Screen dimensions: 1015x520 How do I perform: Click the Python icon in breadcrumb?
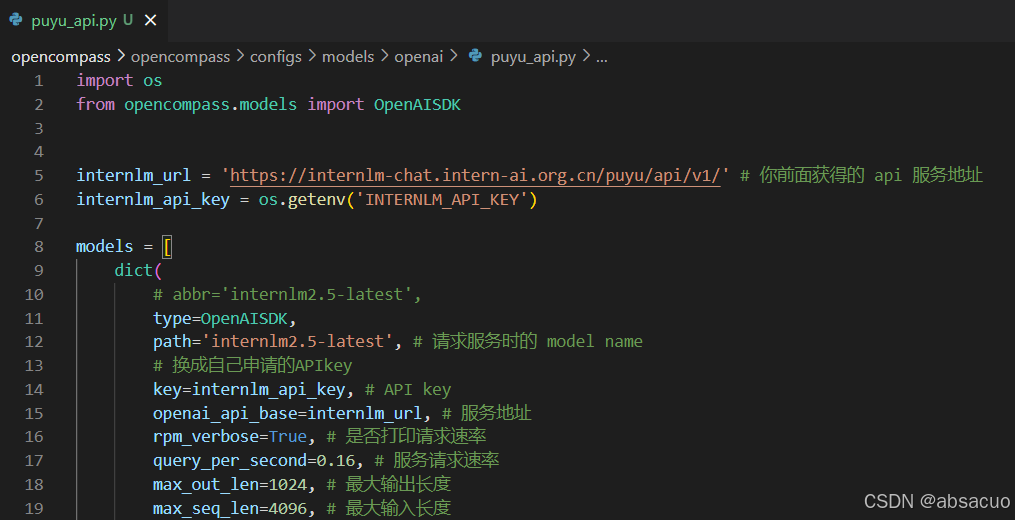(475, 56)
